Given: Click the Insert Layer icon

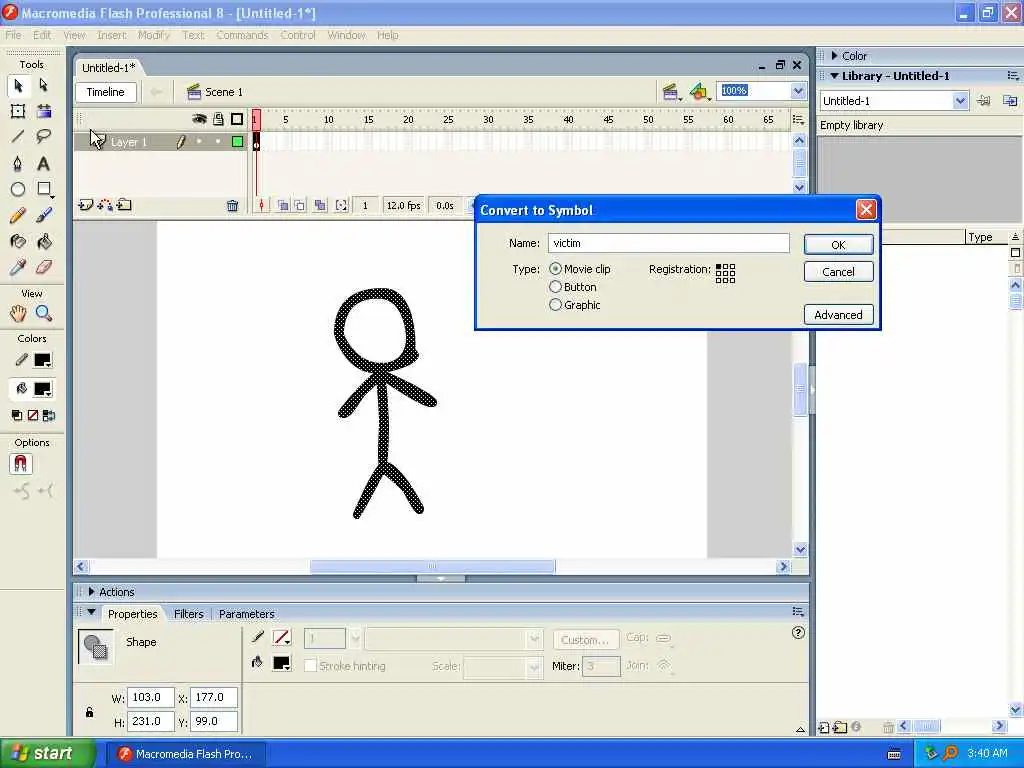Looking at the screenshot, I should 86,205.
